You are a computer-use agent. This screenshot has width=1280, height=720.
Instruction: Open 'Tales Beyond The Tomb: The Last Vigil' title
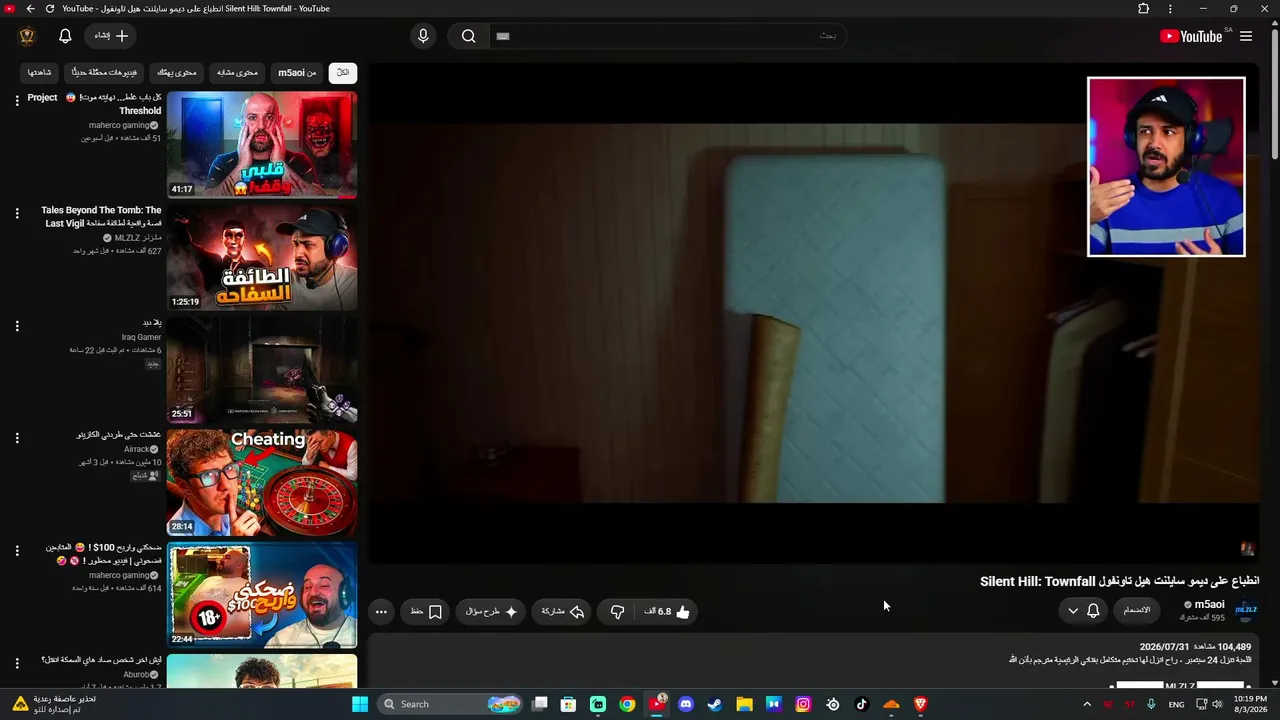101,217
